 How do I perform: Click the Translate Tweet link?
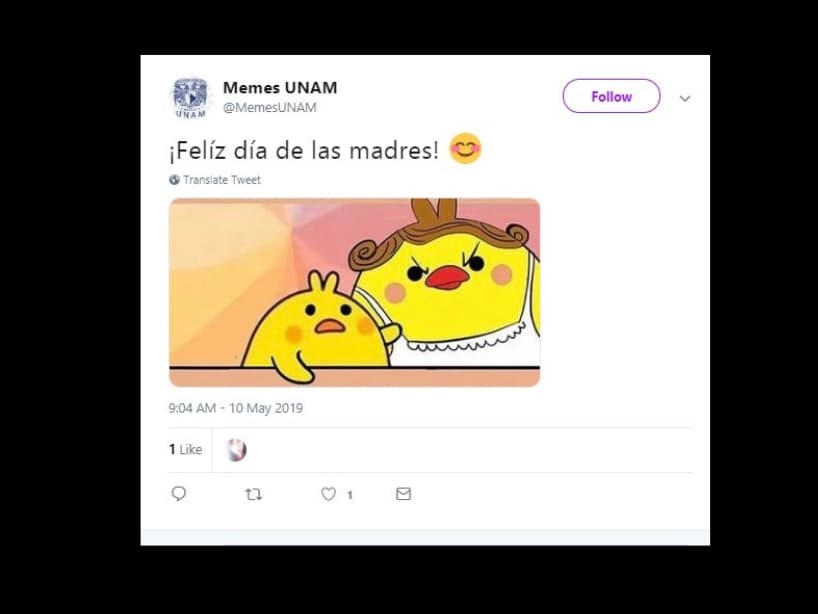click(222, 180)
